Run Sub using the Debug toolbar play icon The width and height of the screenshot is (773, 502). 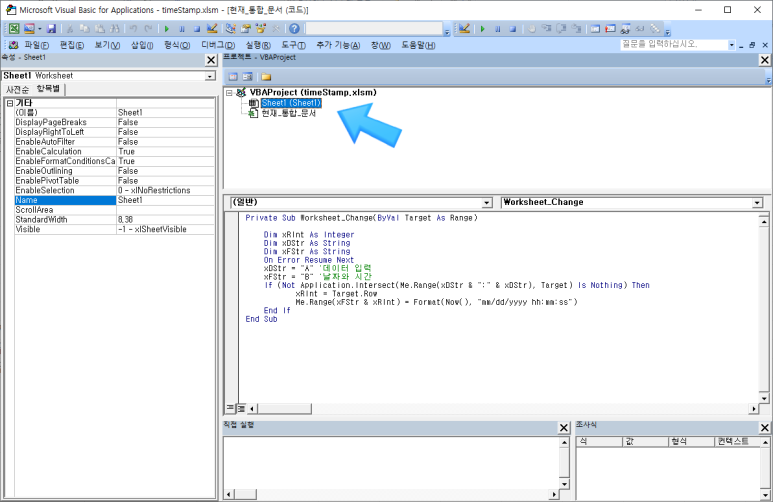pyautogui.click(x=483, y=29)
